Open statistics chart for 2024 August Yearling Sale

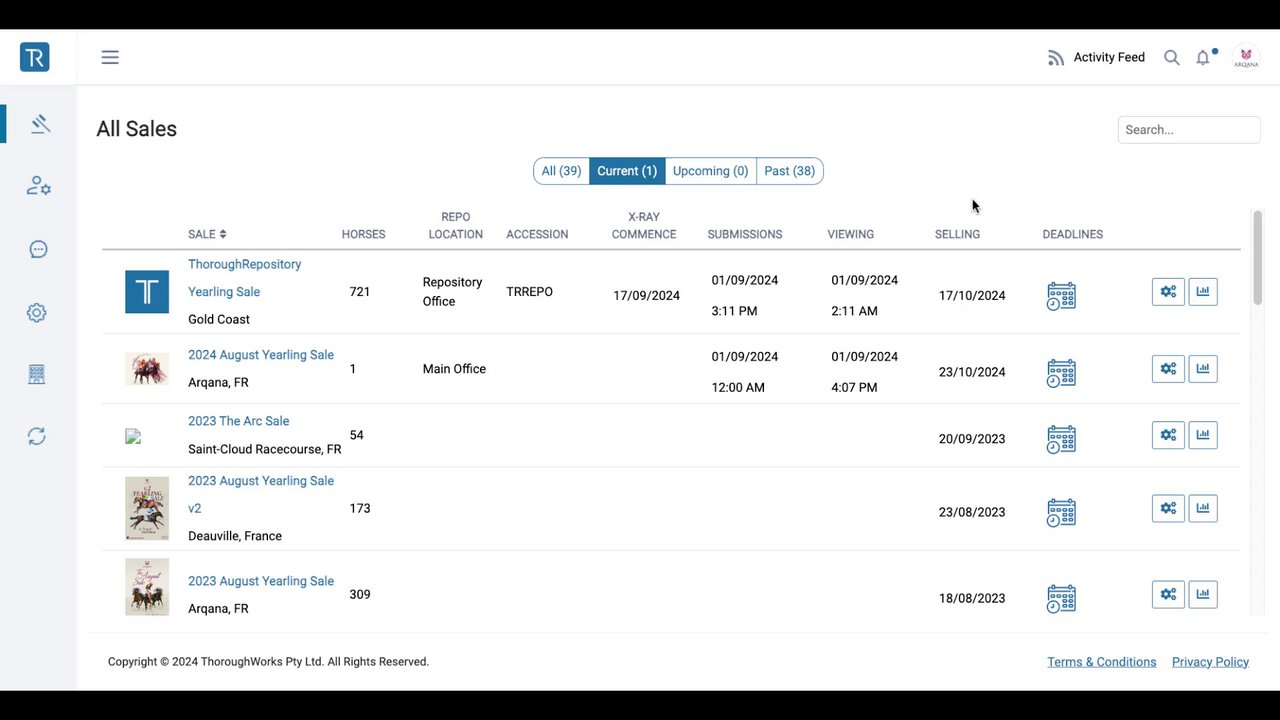(x=1203, y=369)
